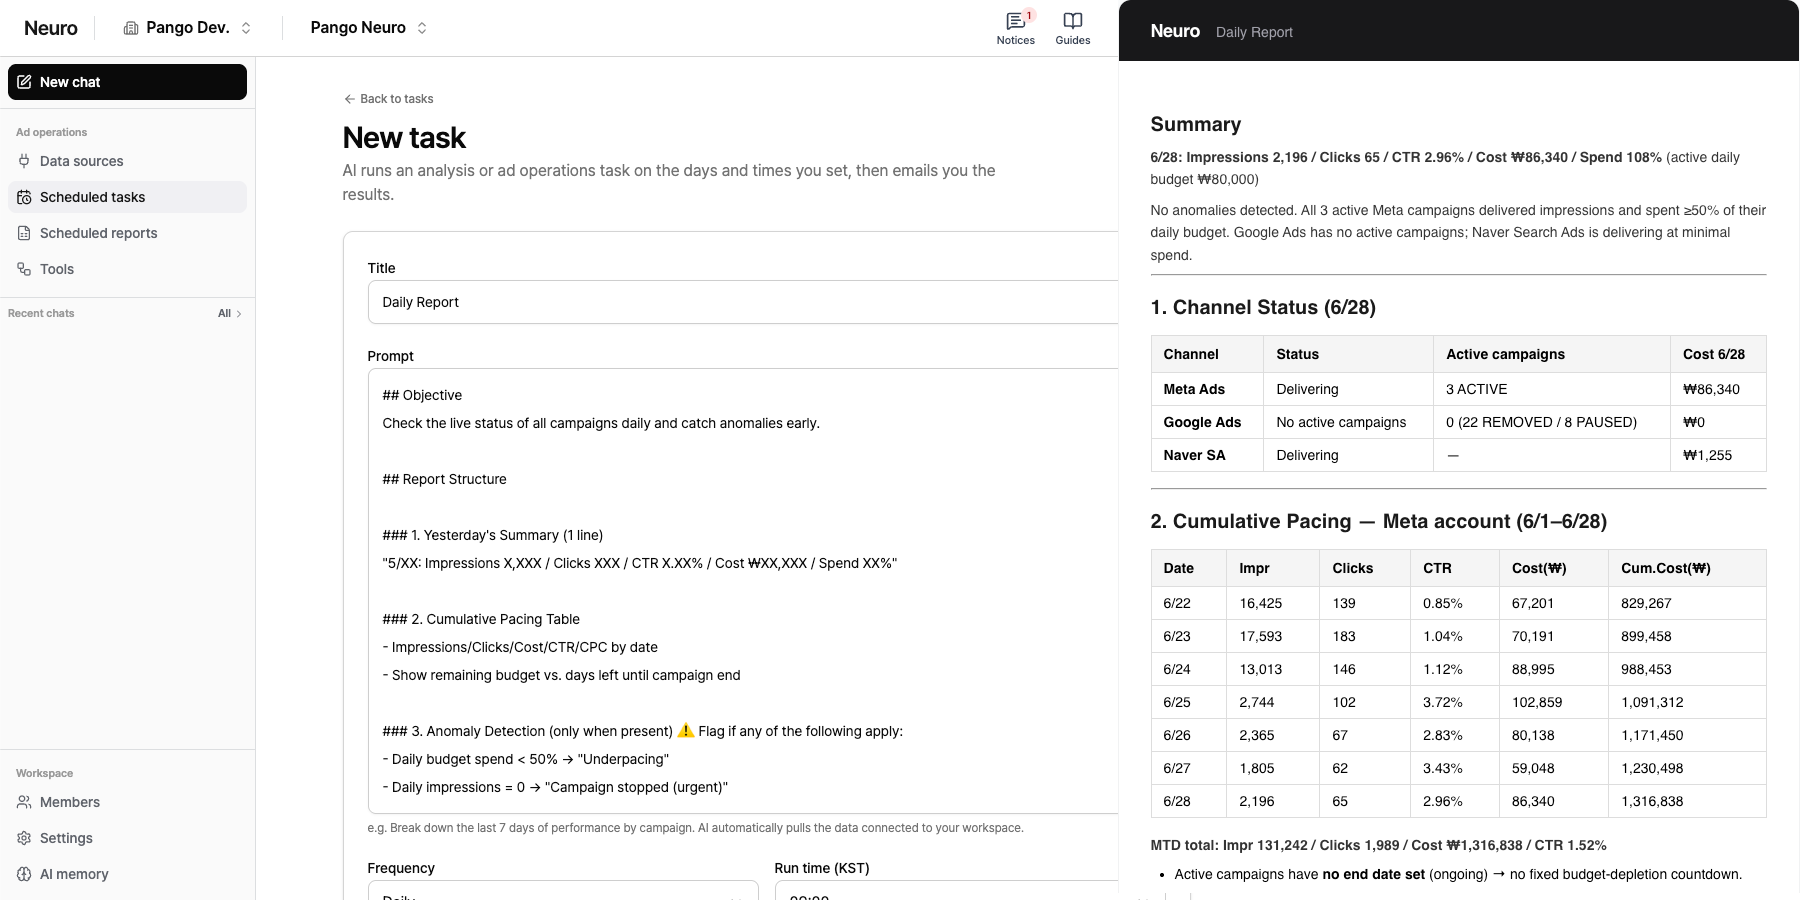Click the Members people icon
The width and height of the screenshot is (1800, 900).
coord(24,802)
